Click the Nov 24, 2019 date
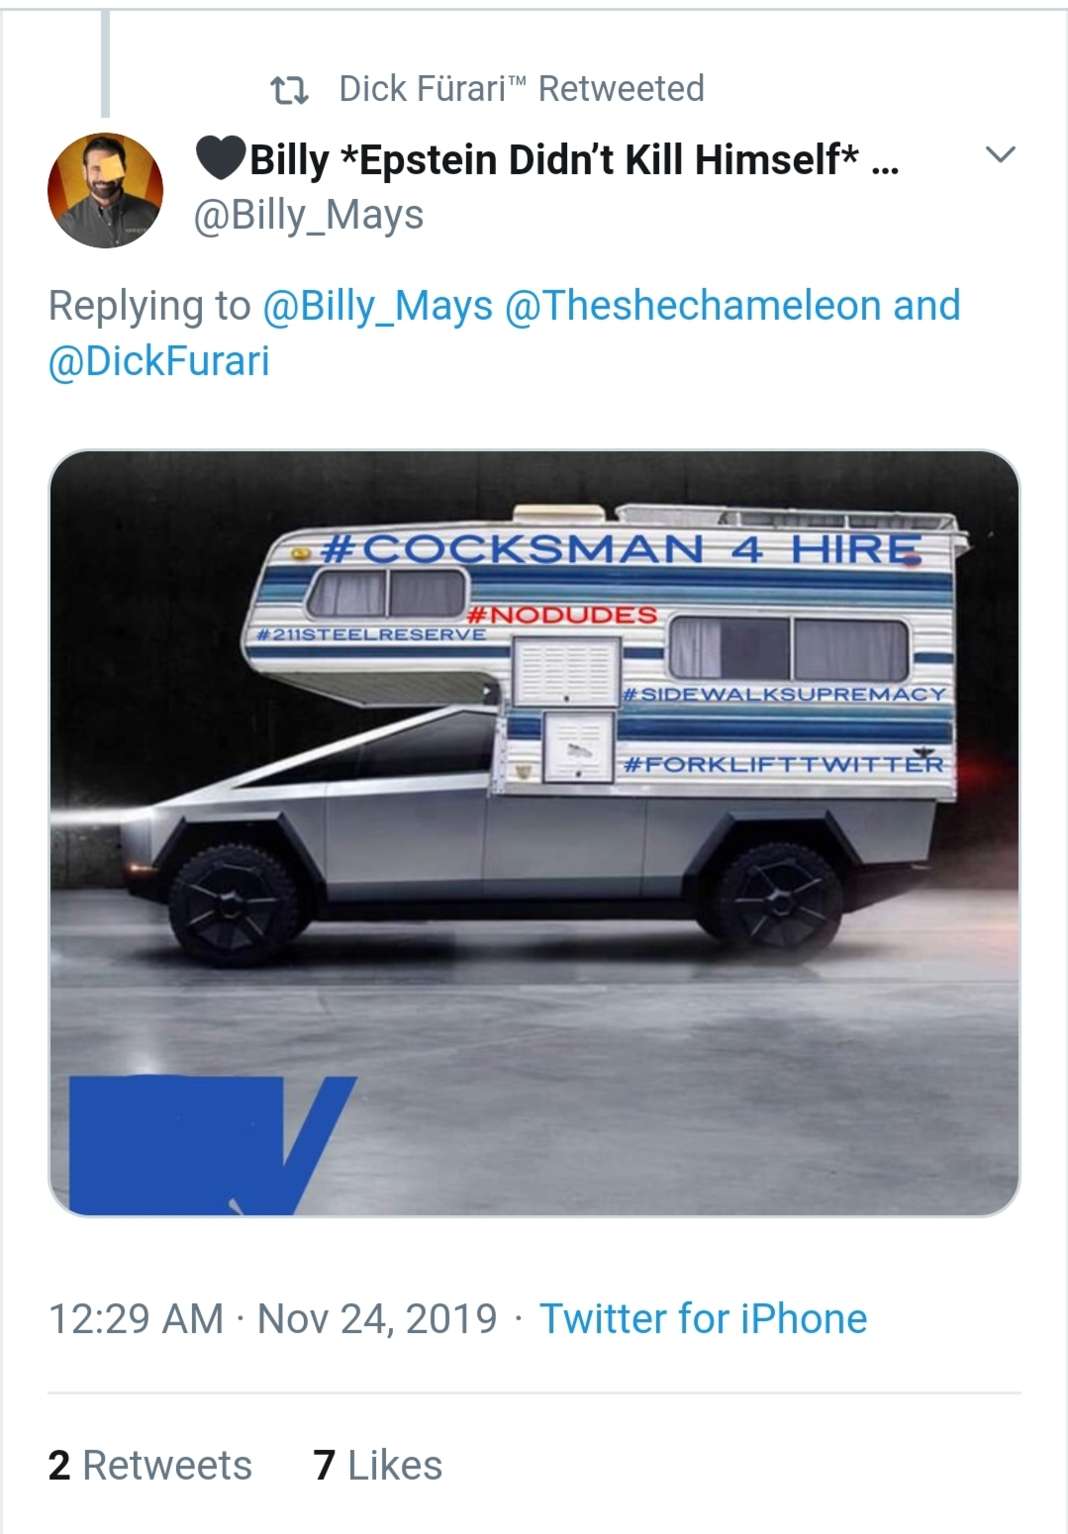 [x=377, y=1319]
